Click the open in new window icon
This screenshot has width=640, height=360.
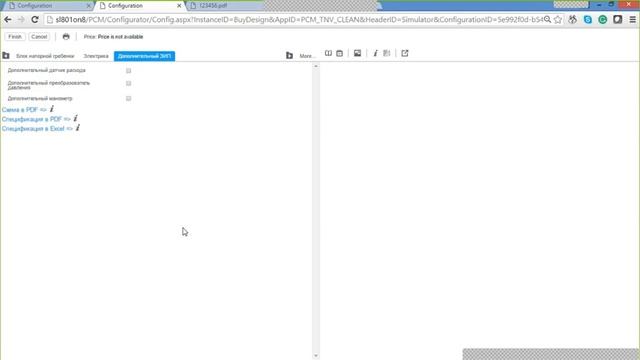click(x=404, y=53)
